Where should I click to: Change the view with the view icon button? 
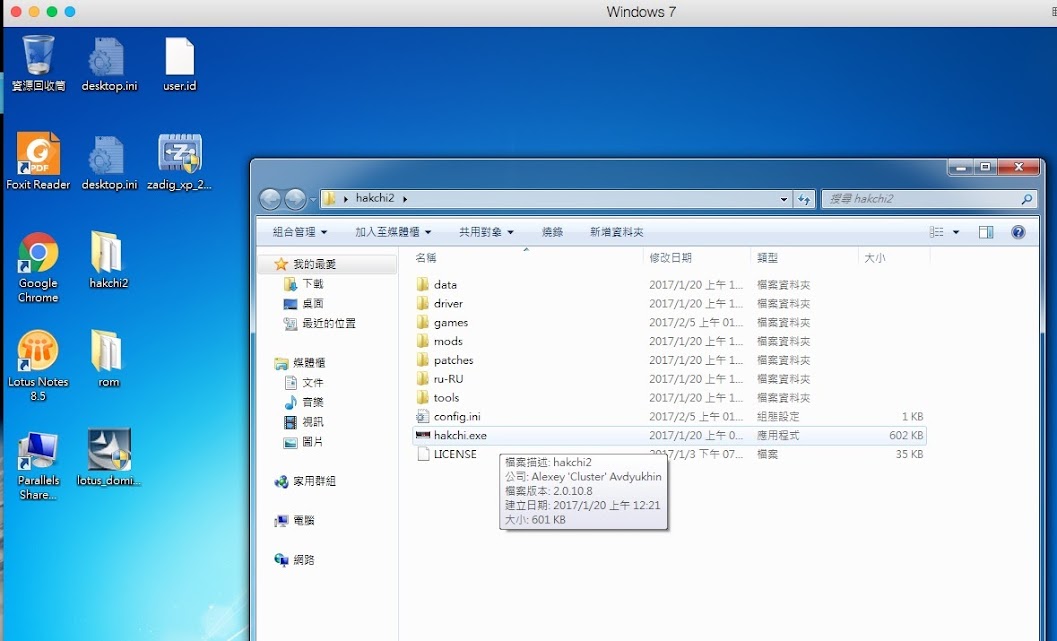(x=936, y=232)
